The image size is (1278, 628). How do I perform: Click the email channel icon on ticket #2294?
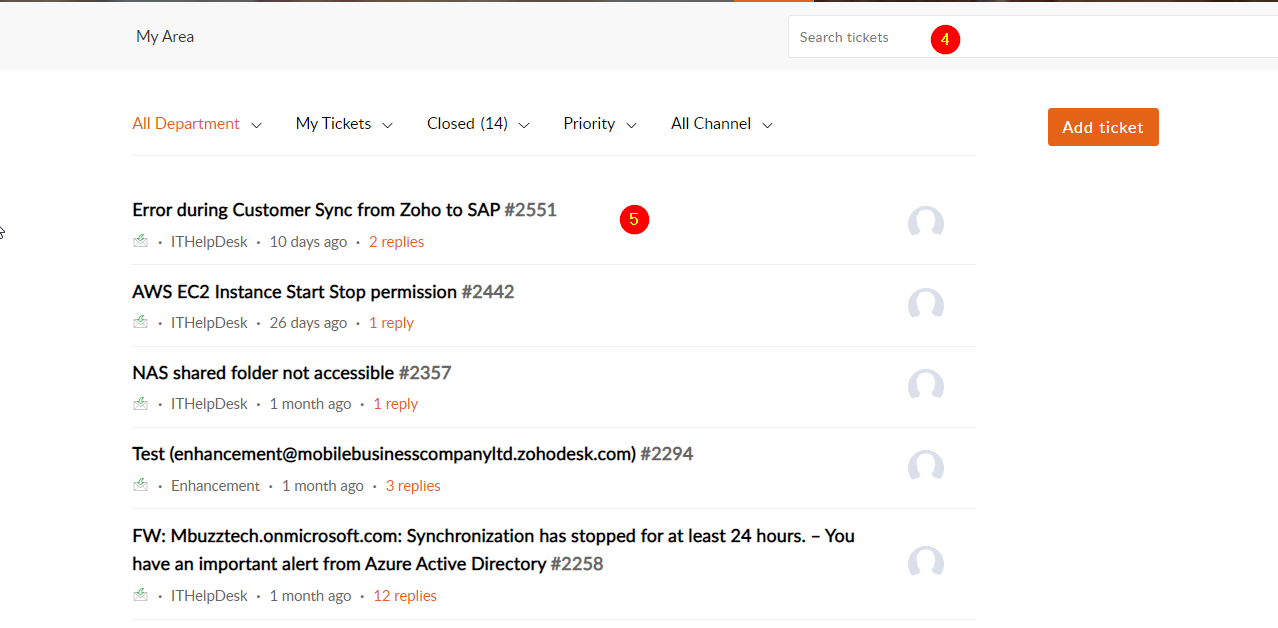tap(140, 485)
